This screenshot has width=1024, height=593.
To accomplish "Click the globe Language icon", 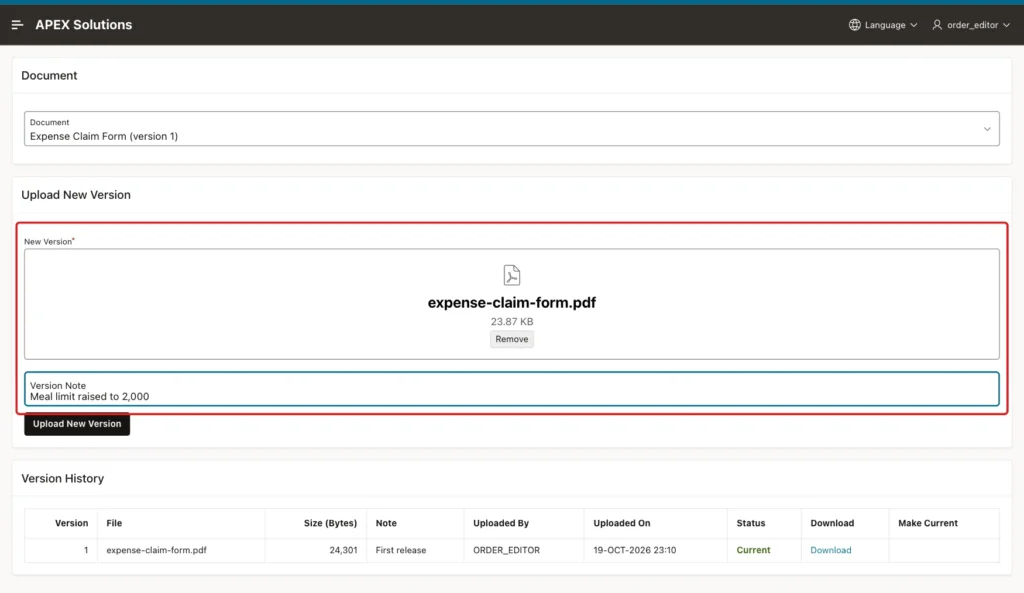I will (854, 25).
